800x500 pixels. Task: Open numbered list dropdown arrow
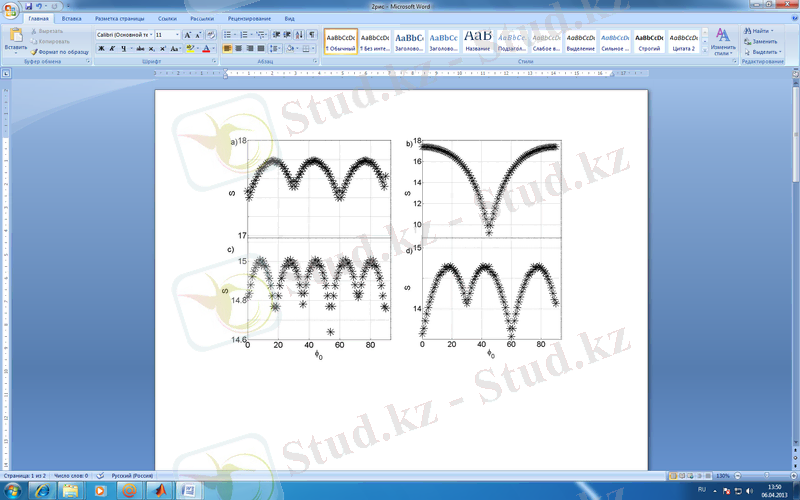(x=252, y=35)
